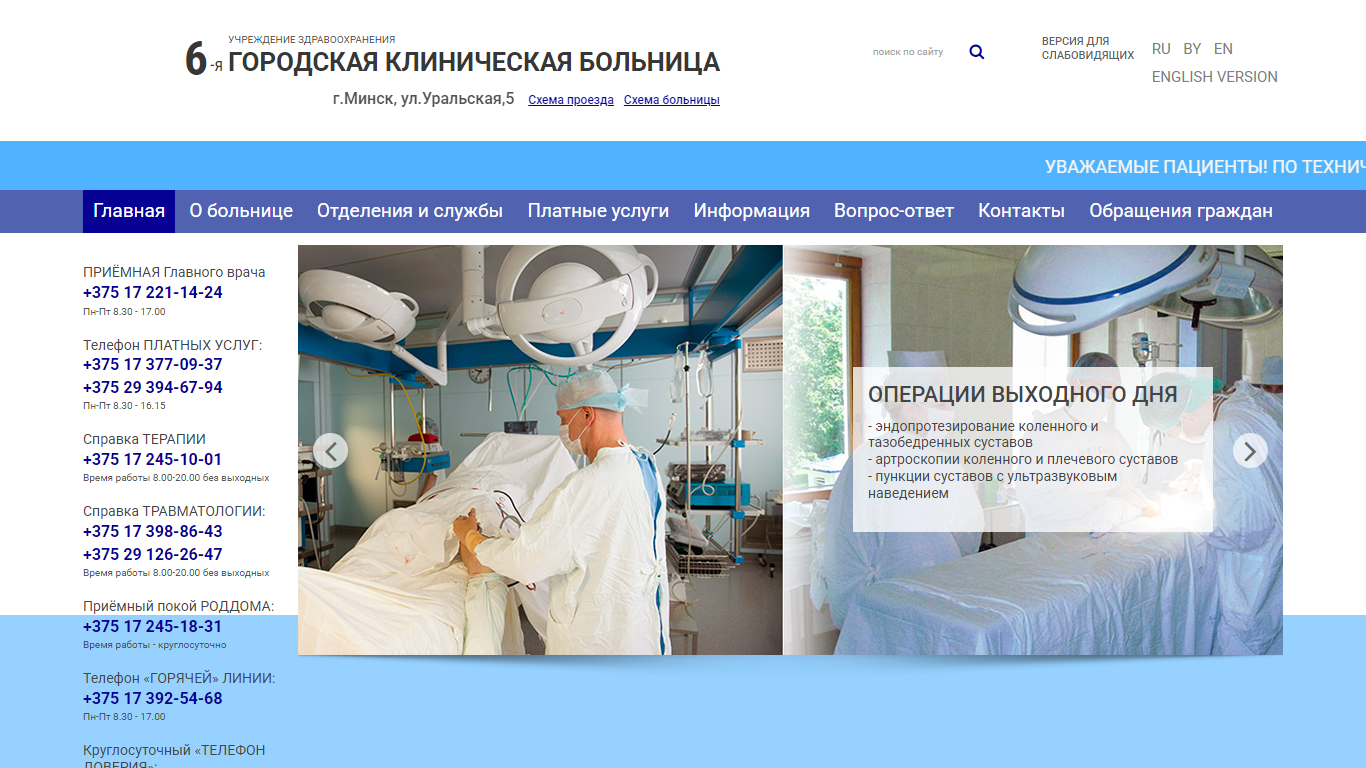1366x768 pixels.
Task: Open the Схема больницы link
Action: coord(672,100)
